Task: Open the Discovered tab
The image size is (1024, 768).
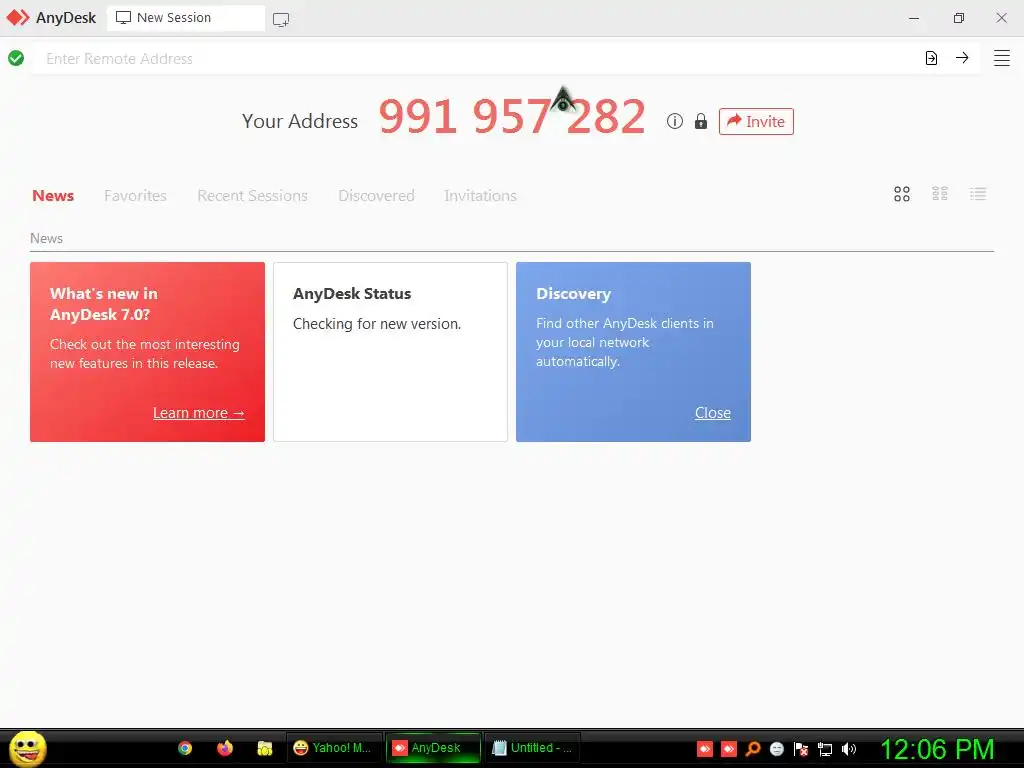Action: pyautogui.click(x=376, y=195)
